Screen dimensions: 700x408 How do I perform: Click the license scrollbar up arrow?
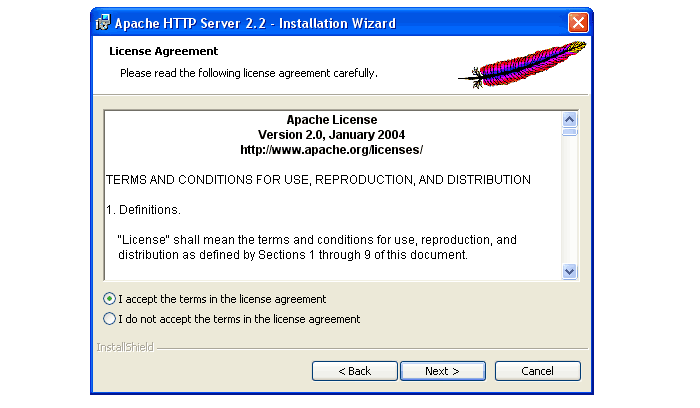tap(570, 119)
